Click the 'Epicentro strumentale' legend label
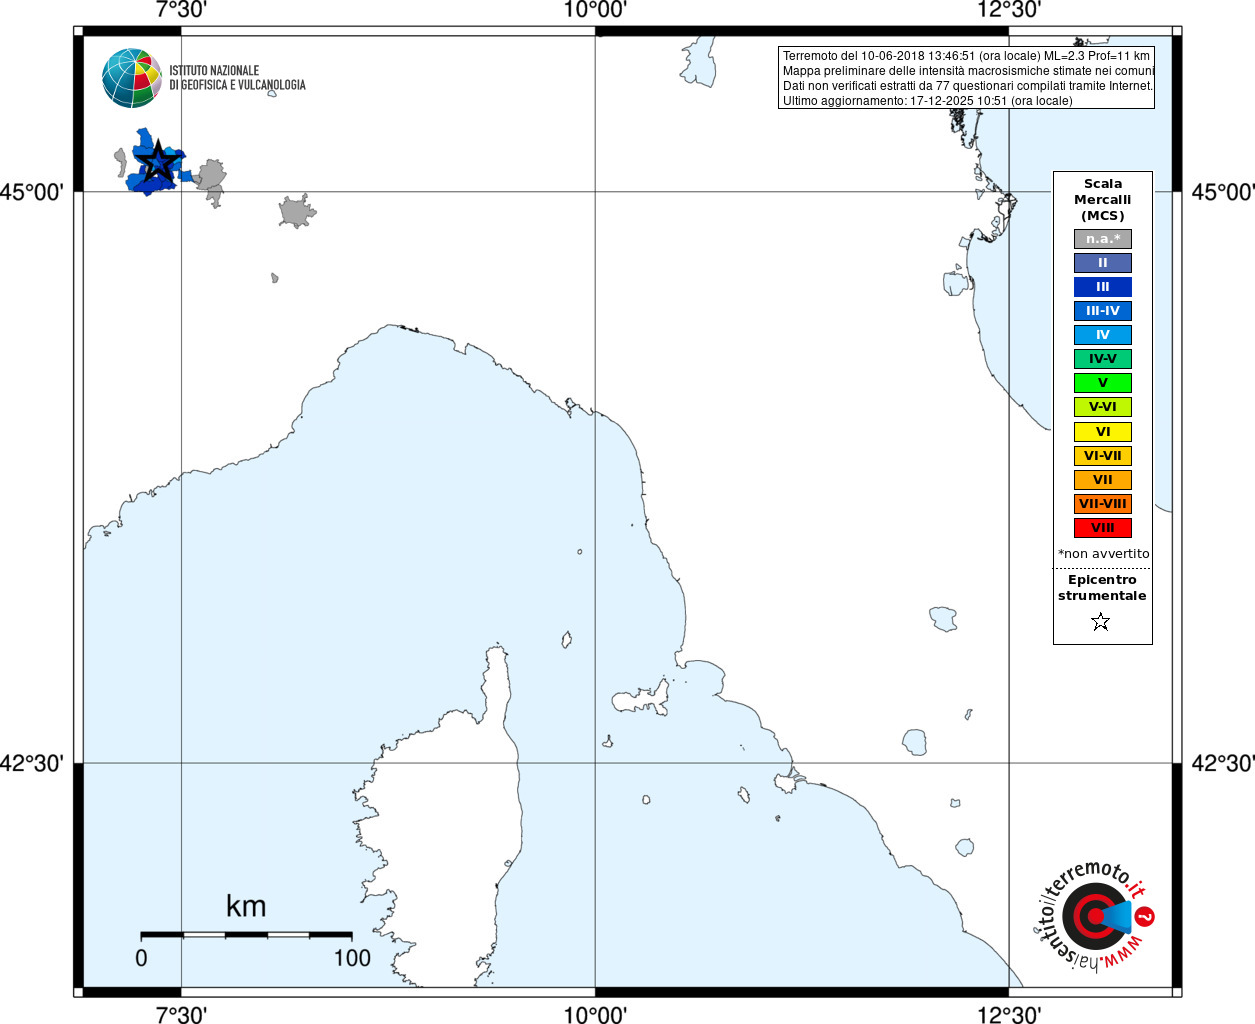Screen dimensions: 1255x1024 pos(1102,587)
